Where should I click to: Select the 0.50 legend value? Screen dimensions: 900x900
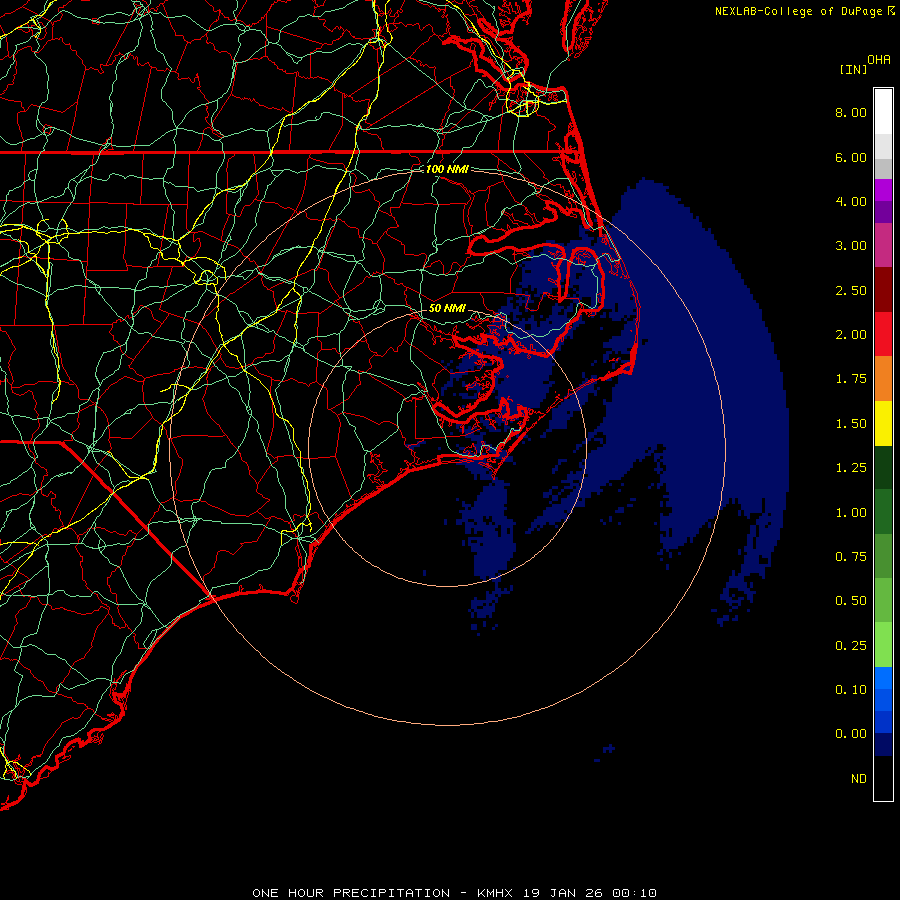pyautogui.click(x=851, y=601)
